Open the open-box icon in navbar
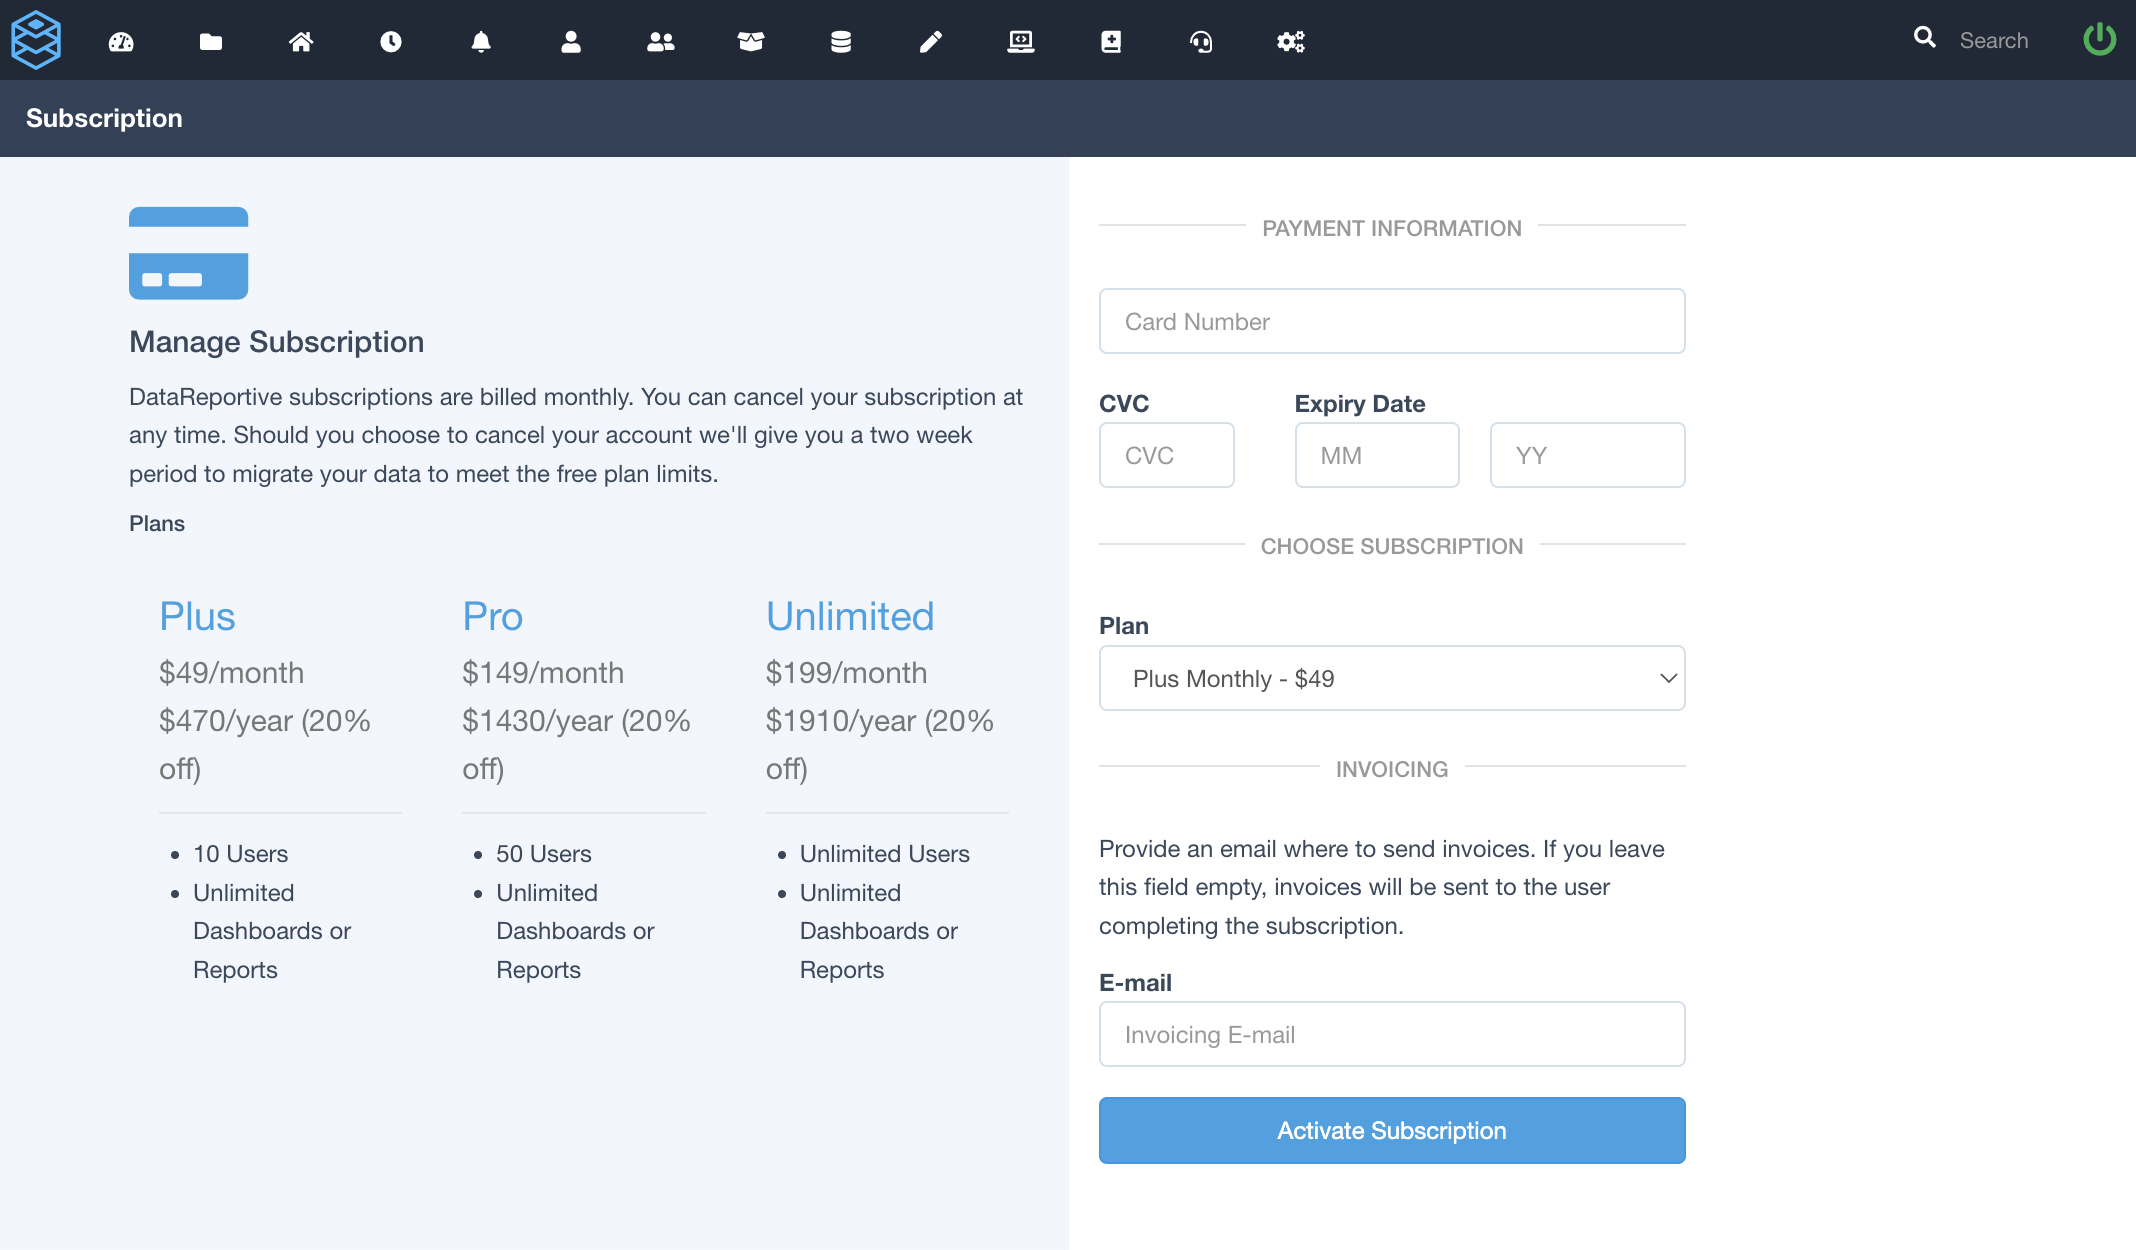This screenshot has width=2136, height=1250. (x=751, y=41)
